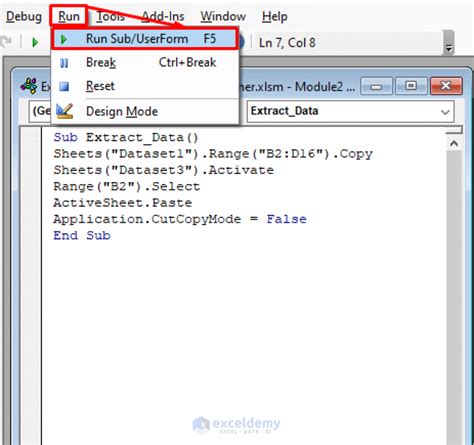Screen dimensions: 474x445
Task: Click the redo icon in toolbar
Action: [6, 41]
